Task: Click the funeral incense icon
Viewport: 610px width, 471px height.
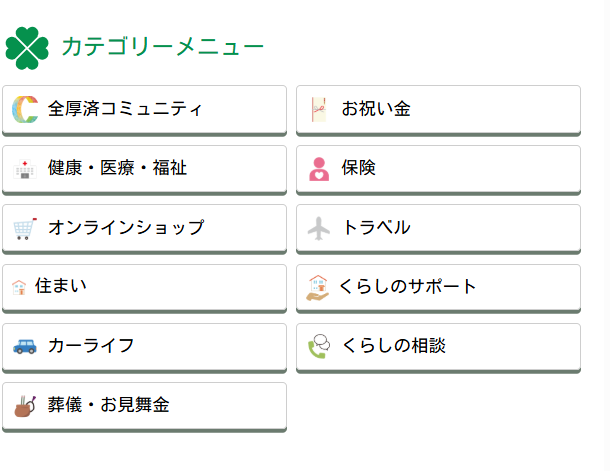Action: point(25,405)
